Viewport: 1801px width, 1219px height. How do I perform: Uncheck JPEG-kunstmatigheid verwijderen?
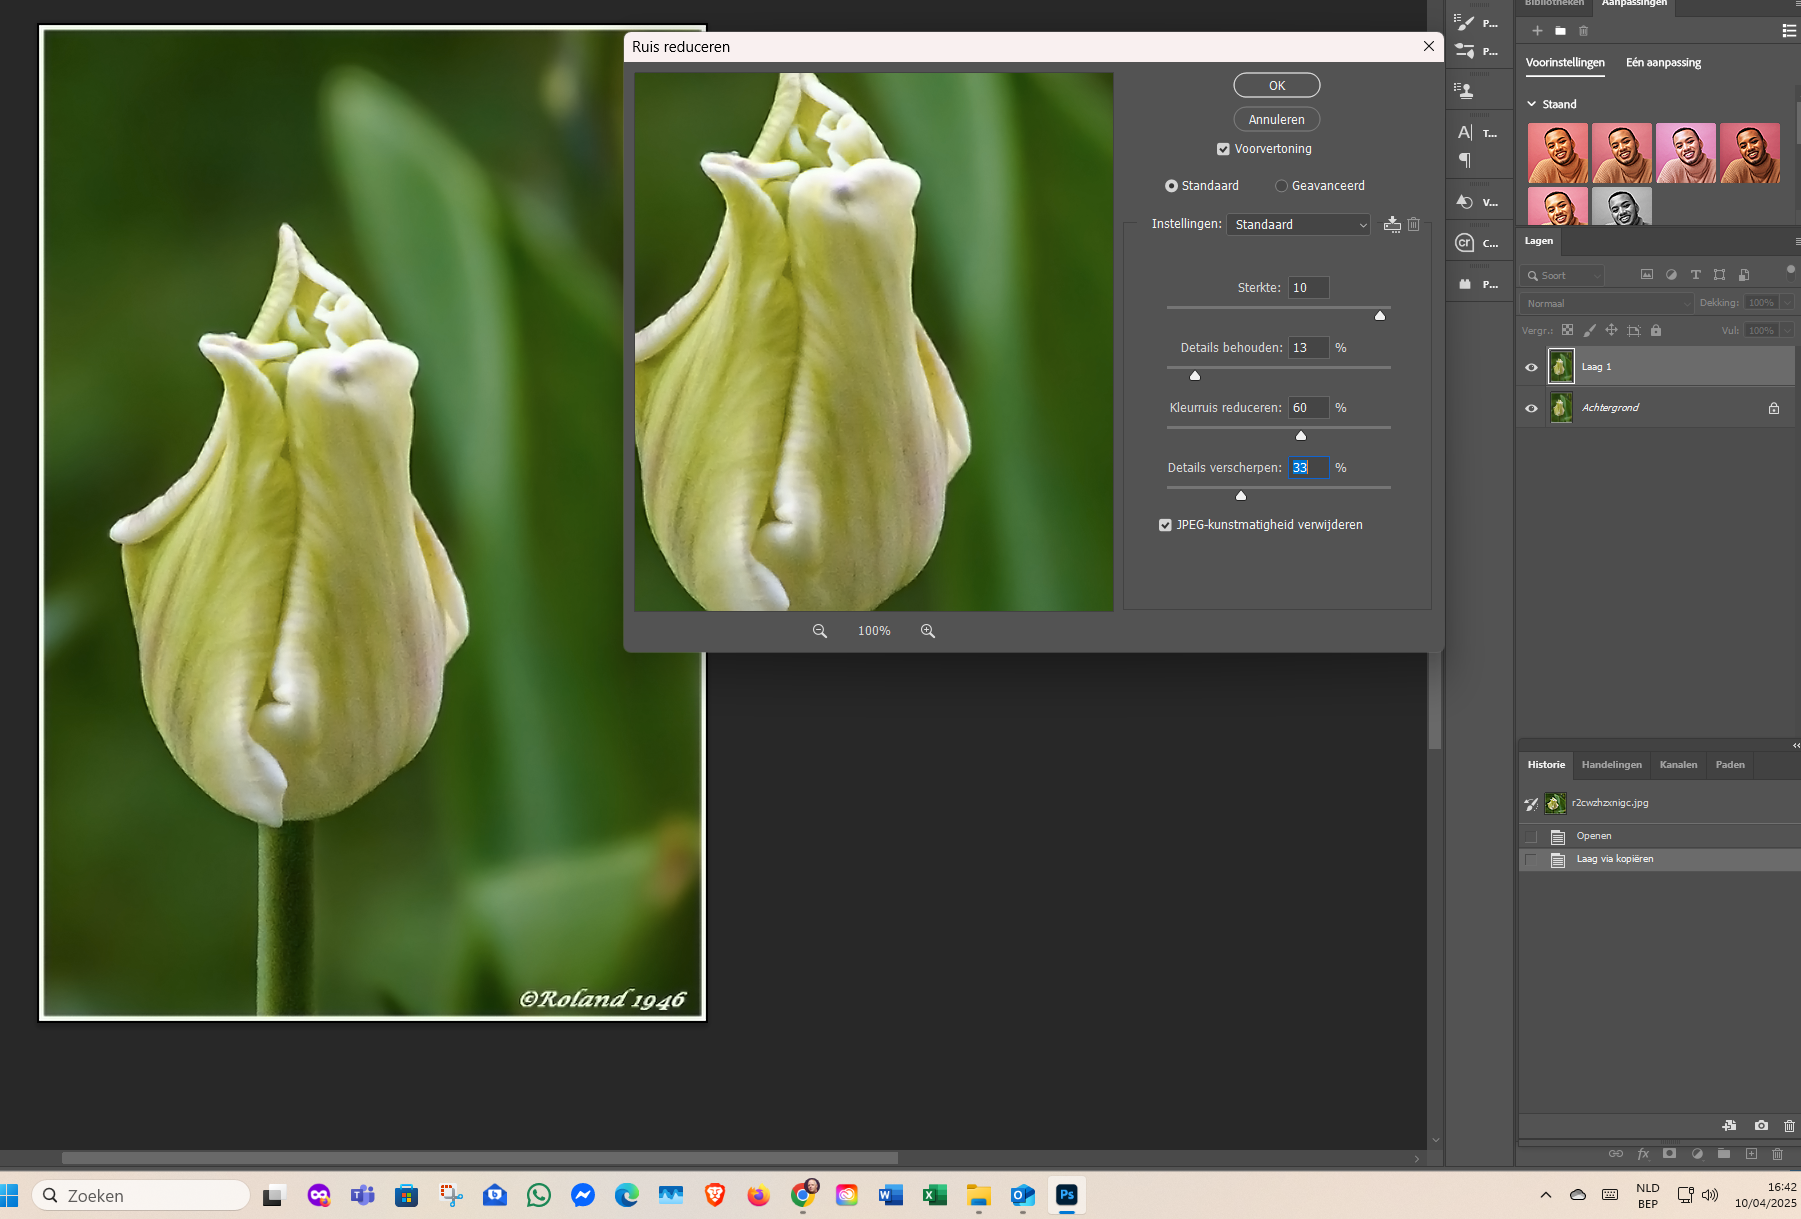[1165, 525]
